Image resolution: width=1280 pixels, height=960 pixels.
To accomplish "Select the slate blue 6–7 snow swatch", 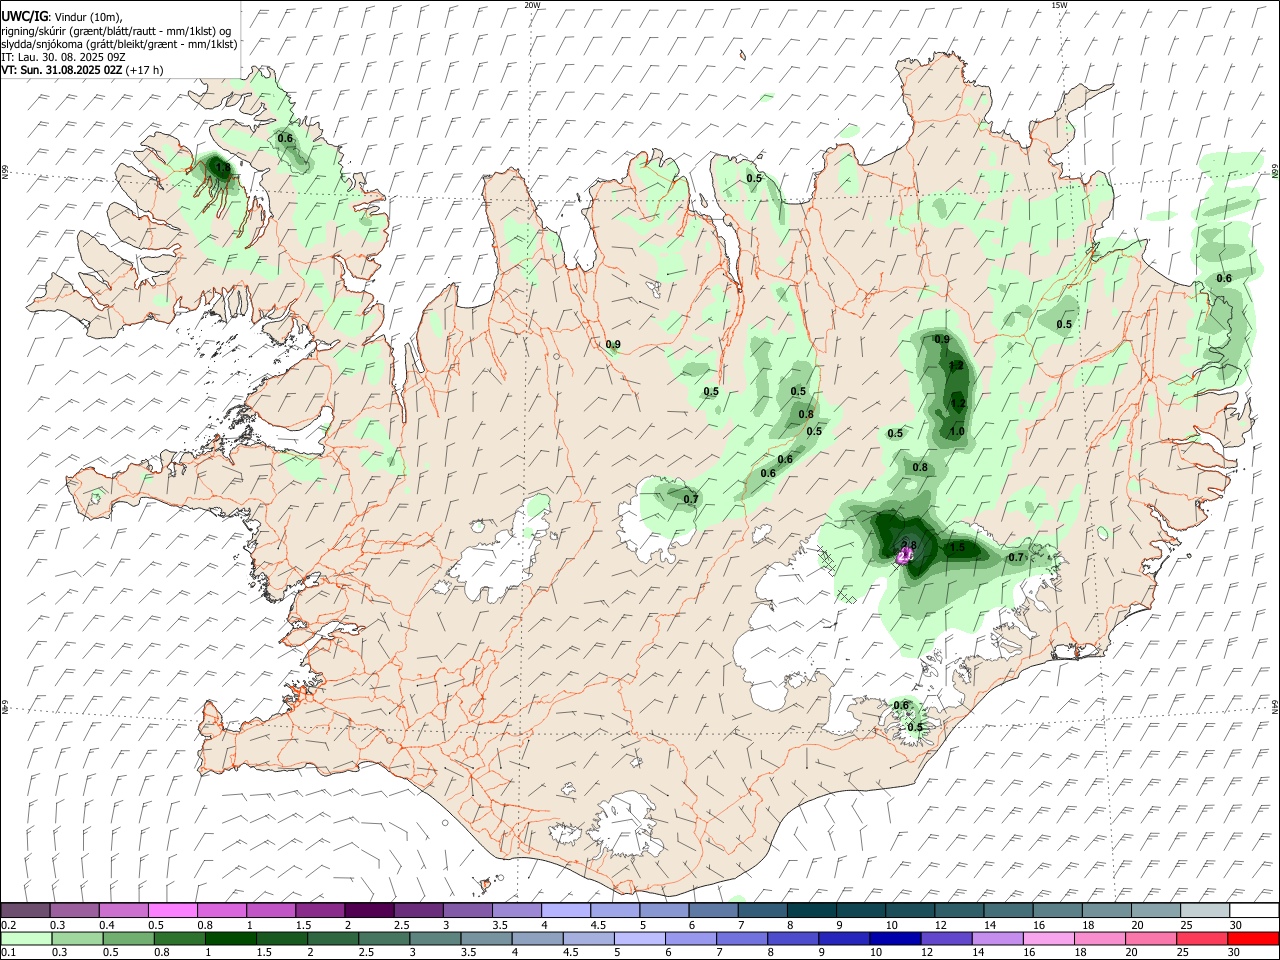I will click(x=713, y=910).
